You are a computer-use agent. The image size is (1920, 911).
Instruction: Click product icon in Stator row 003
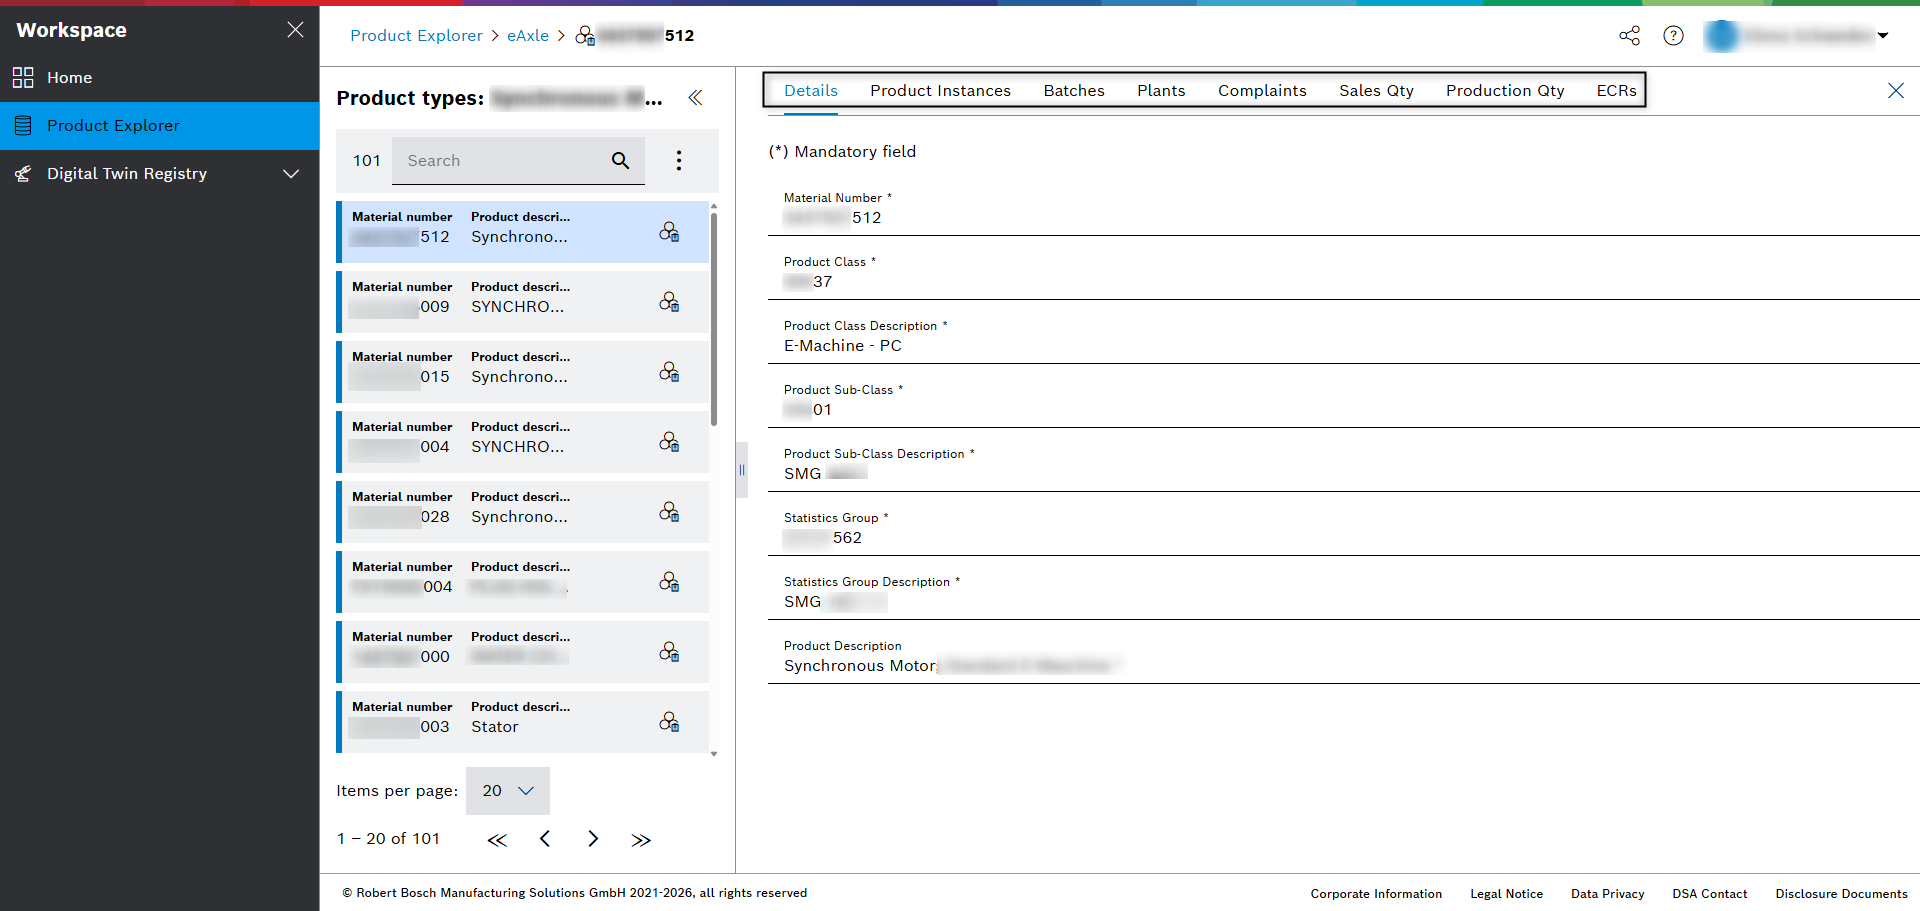click(669, 722)
